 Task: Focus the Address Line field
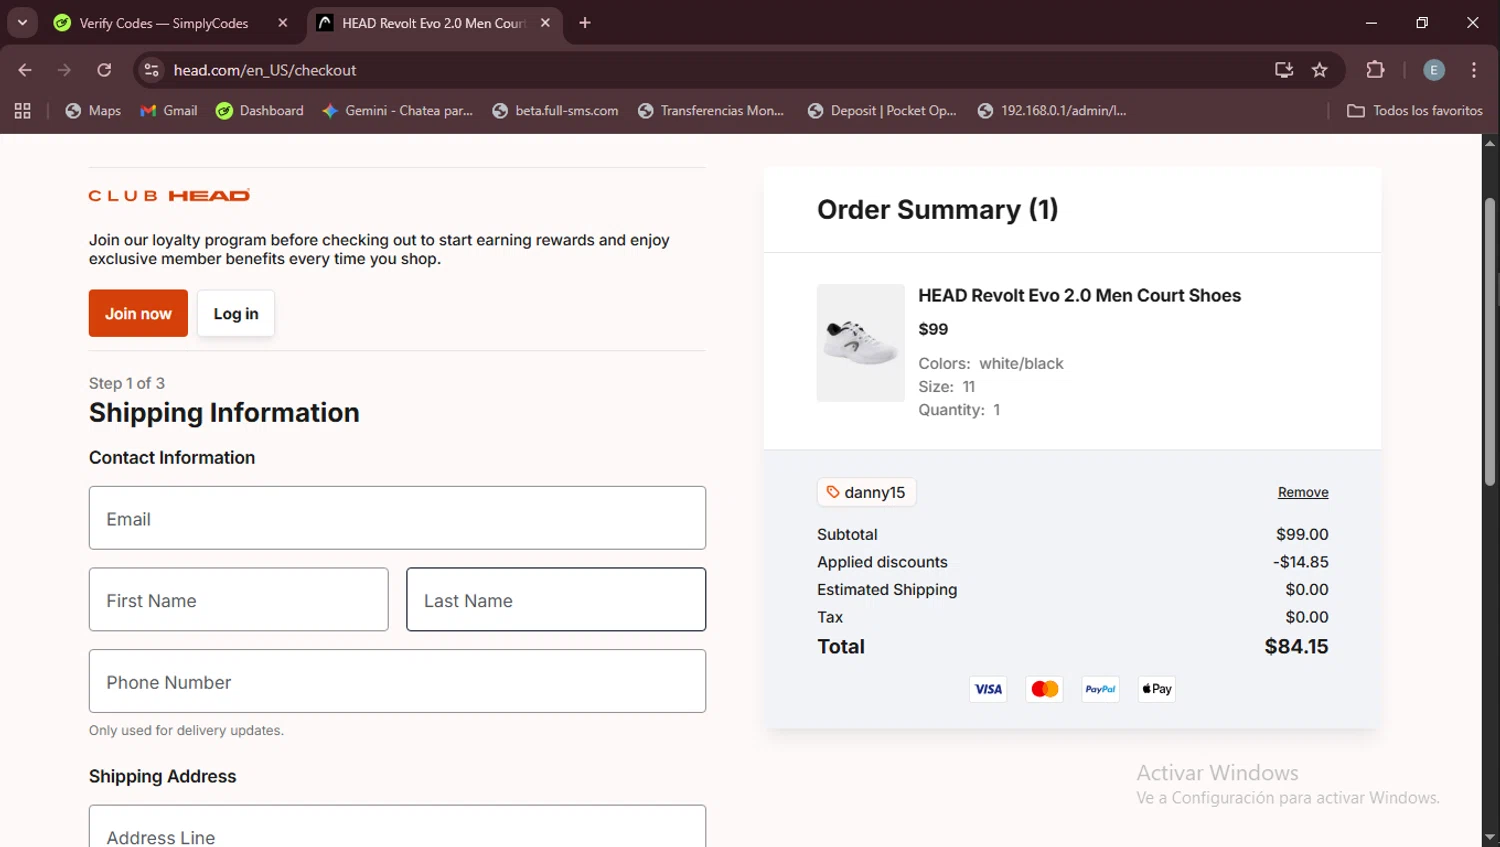click(x=397, y=826)
